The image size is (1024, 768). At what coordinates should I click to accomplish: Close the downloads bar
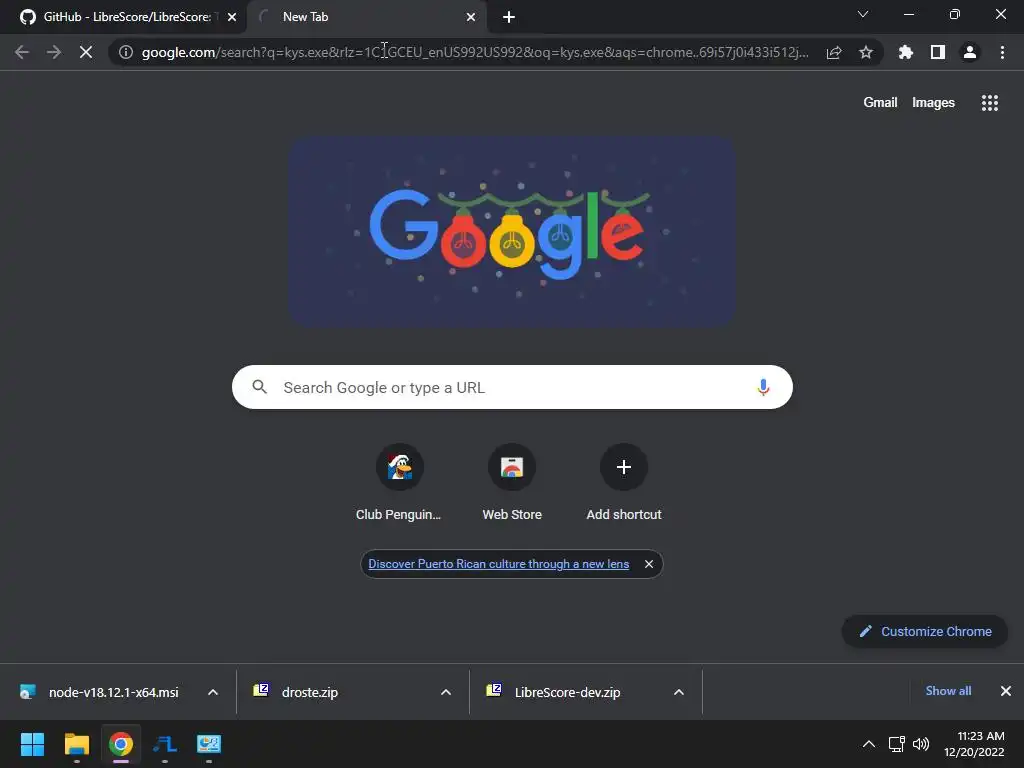[x=1006, y=691]
